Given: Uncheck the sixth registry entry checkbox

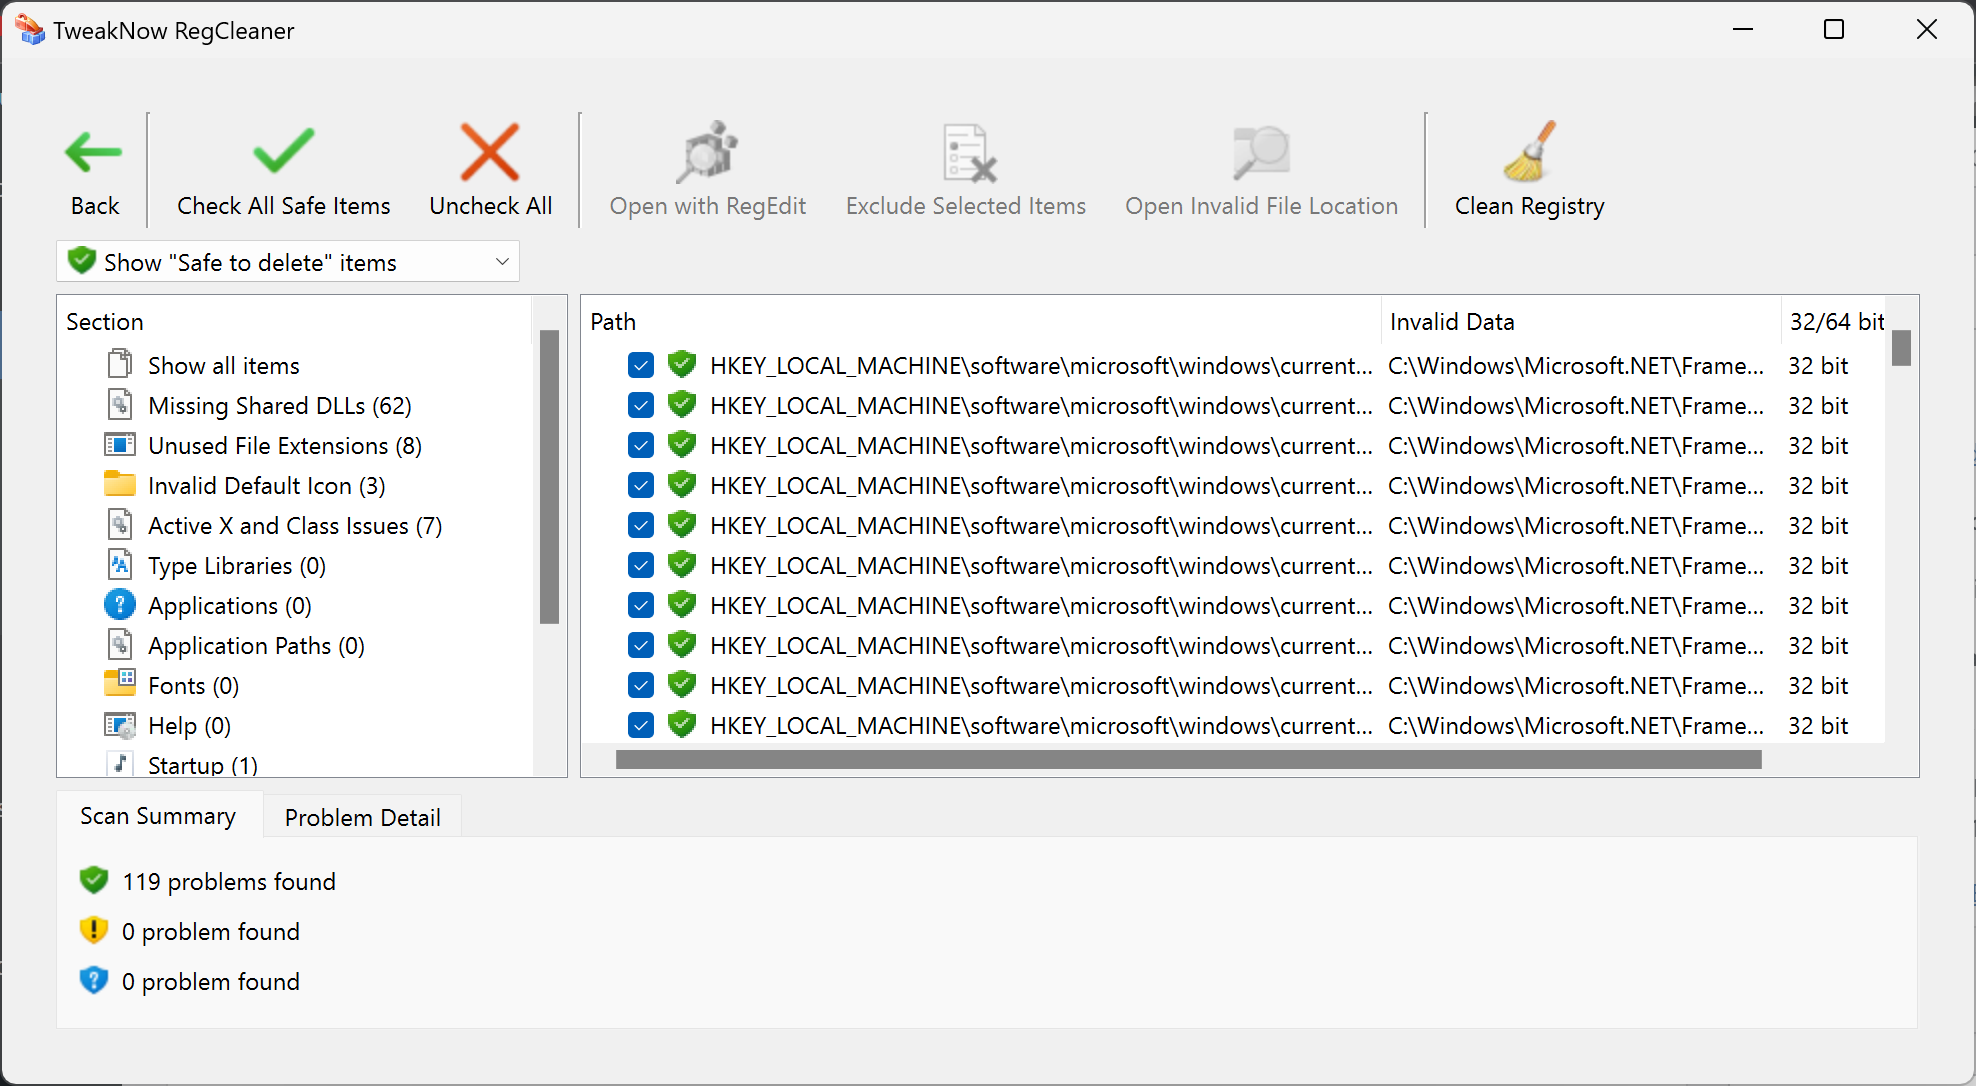Looking at the screenshot, I should click(641, 565).
